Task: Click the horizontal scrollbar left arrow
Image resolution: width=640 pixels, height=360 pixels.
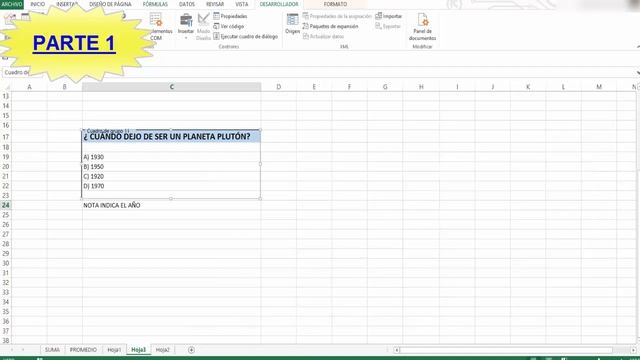Action: 396,350
